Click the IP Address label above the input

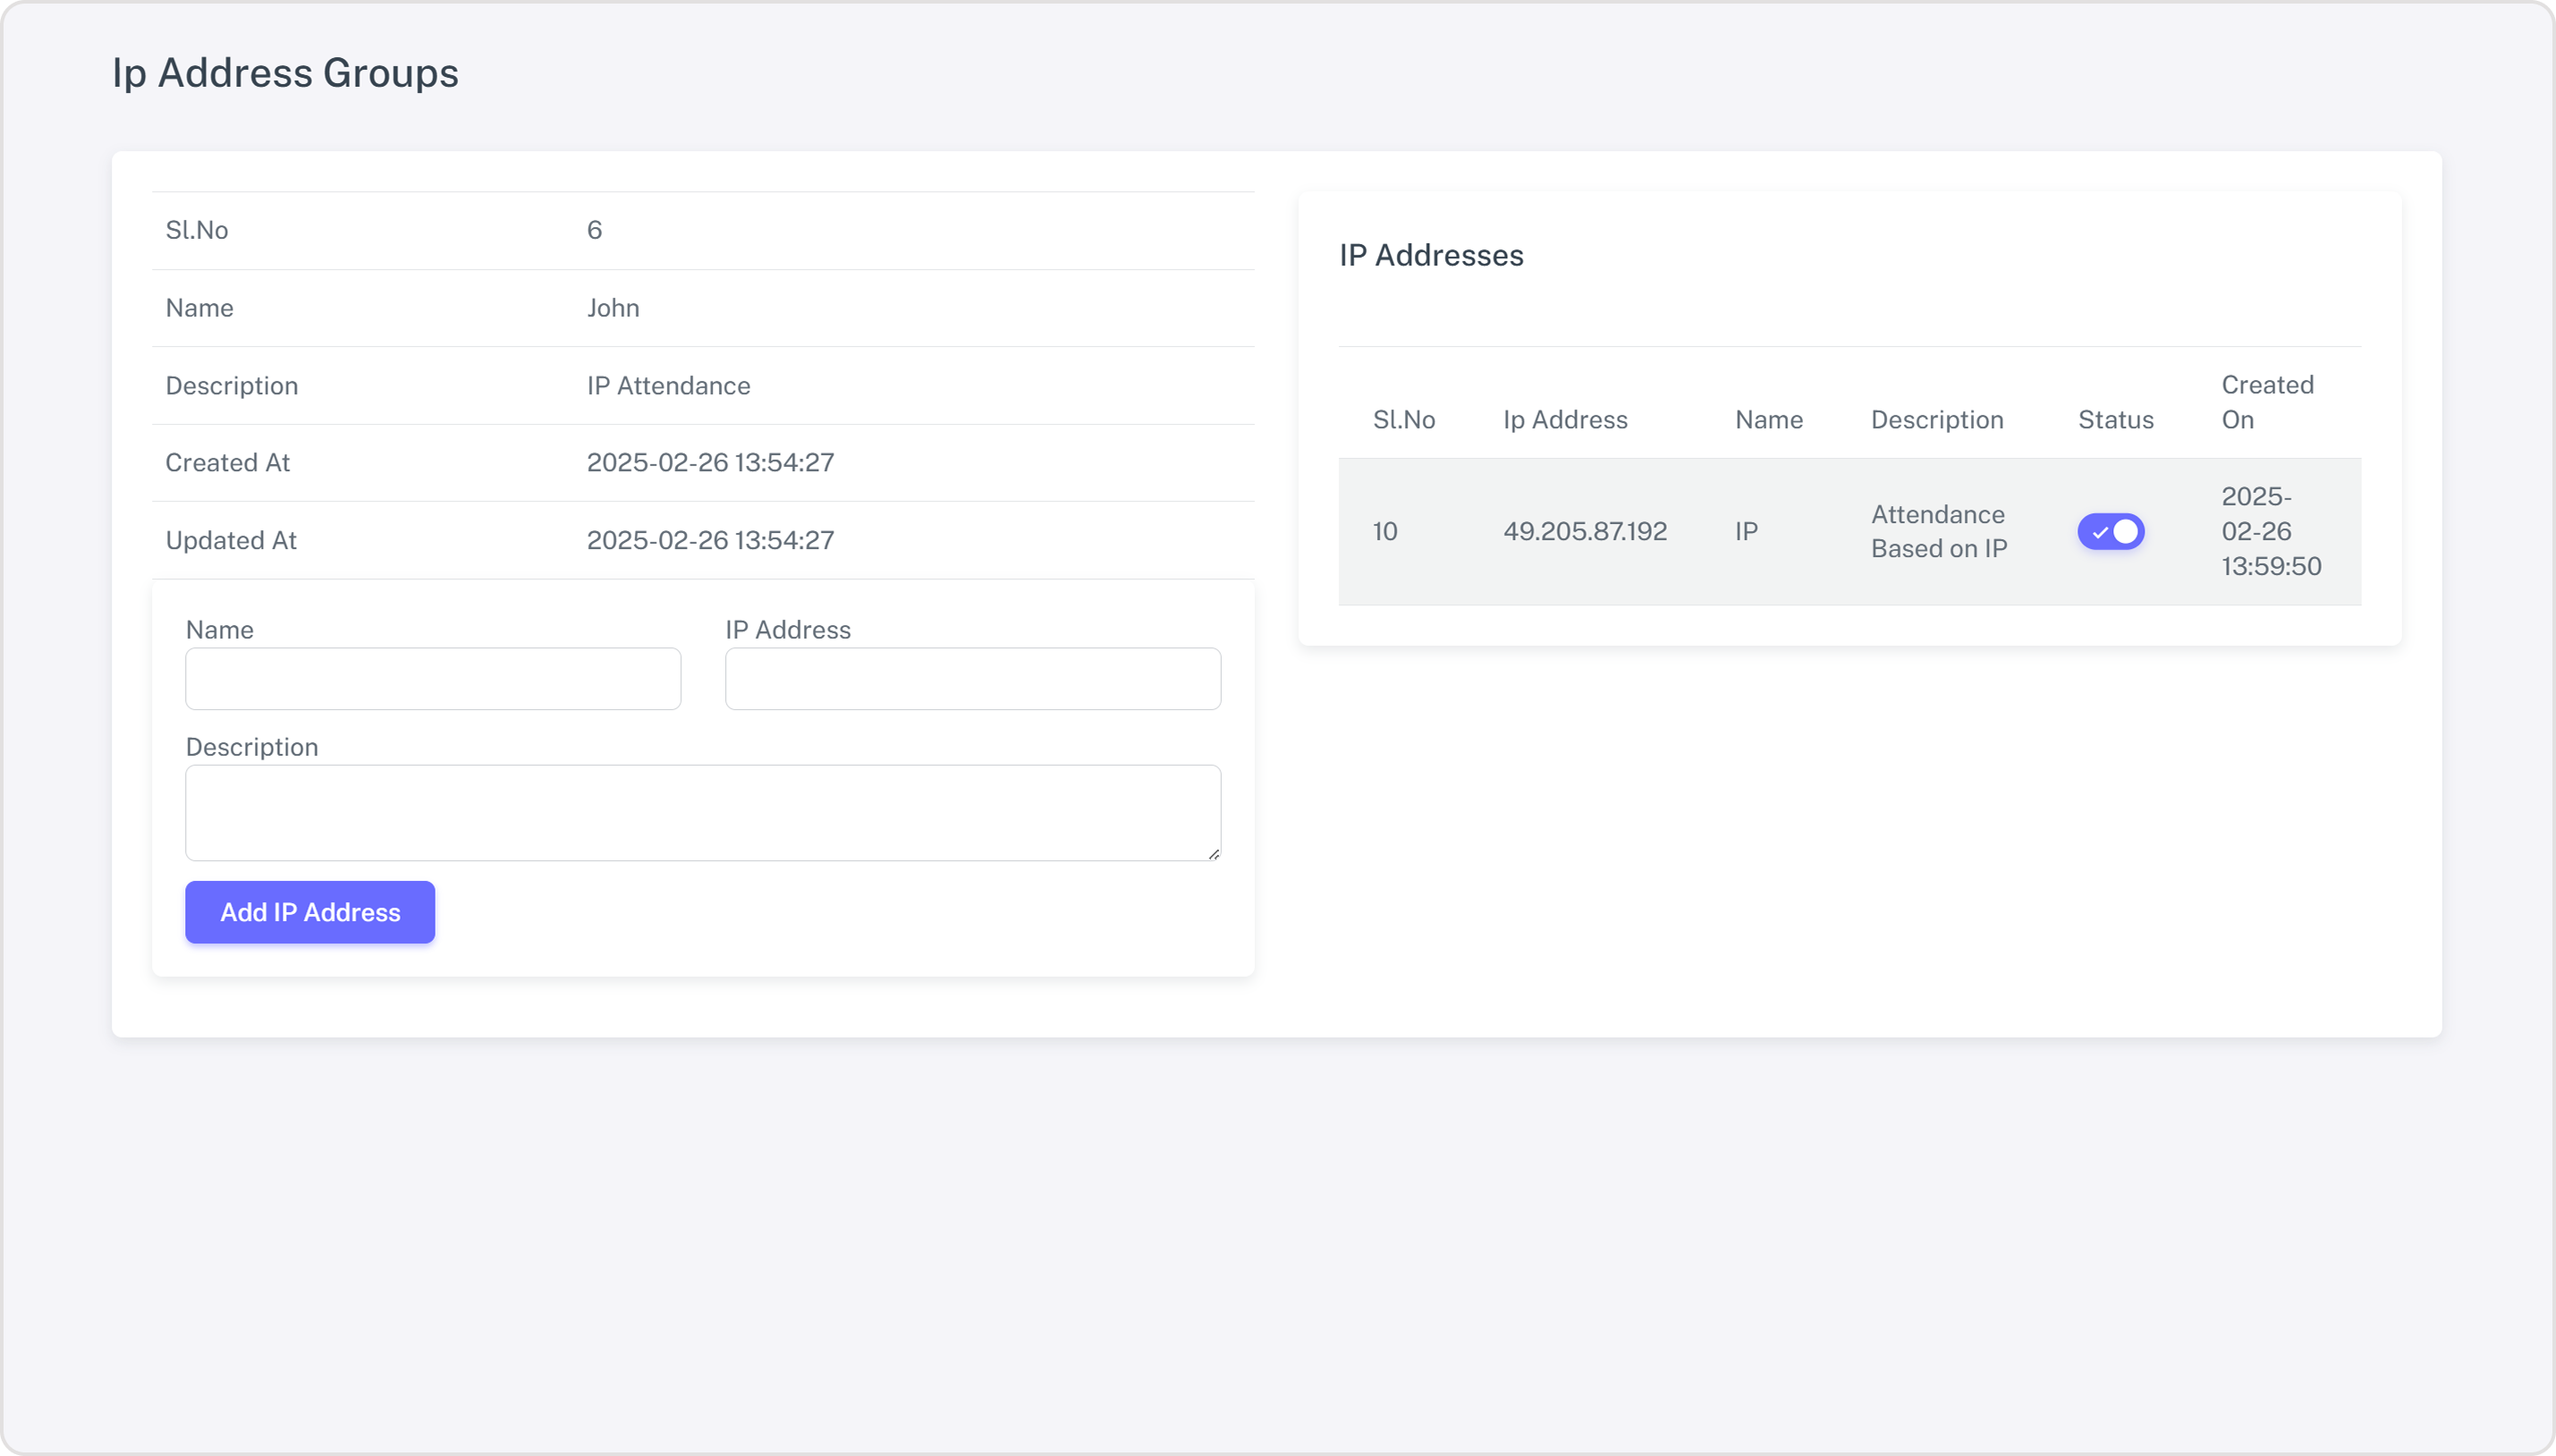(x=788, y=630)
